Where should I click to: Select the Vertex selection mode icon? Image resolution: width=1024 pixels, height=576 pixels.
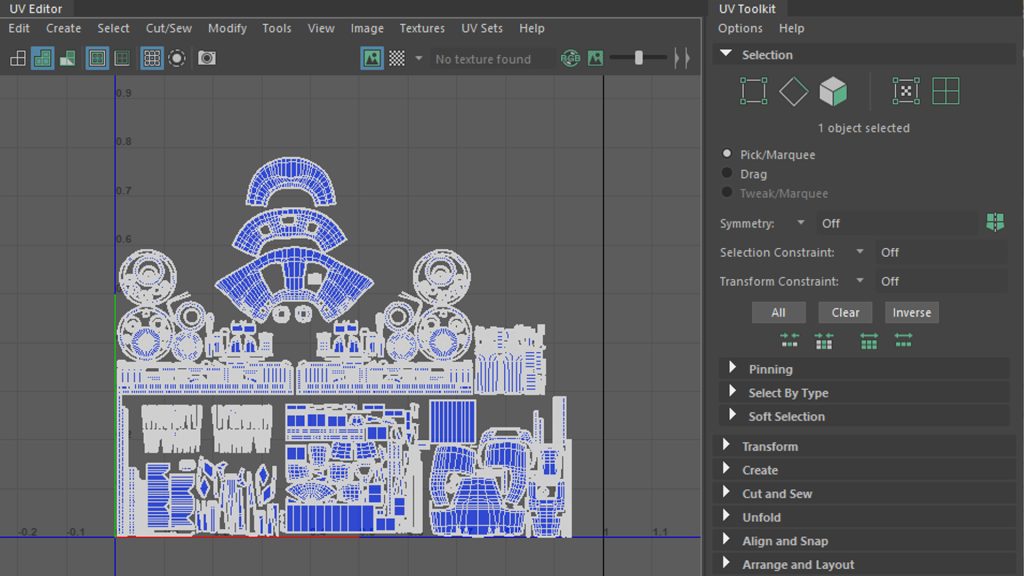[x=753, y=92]
